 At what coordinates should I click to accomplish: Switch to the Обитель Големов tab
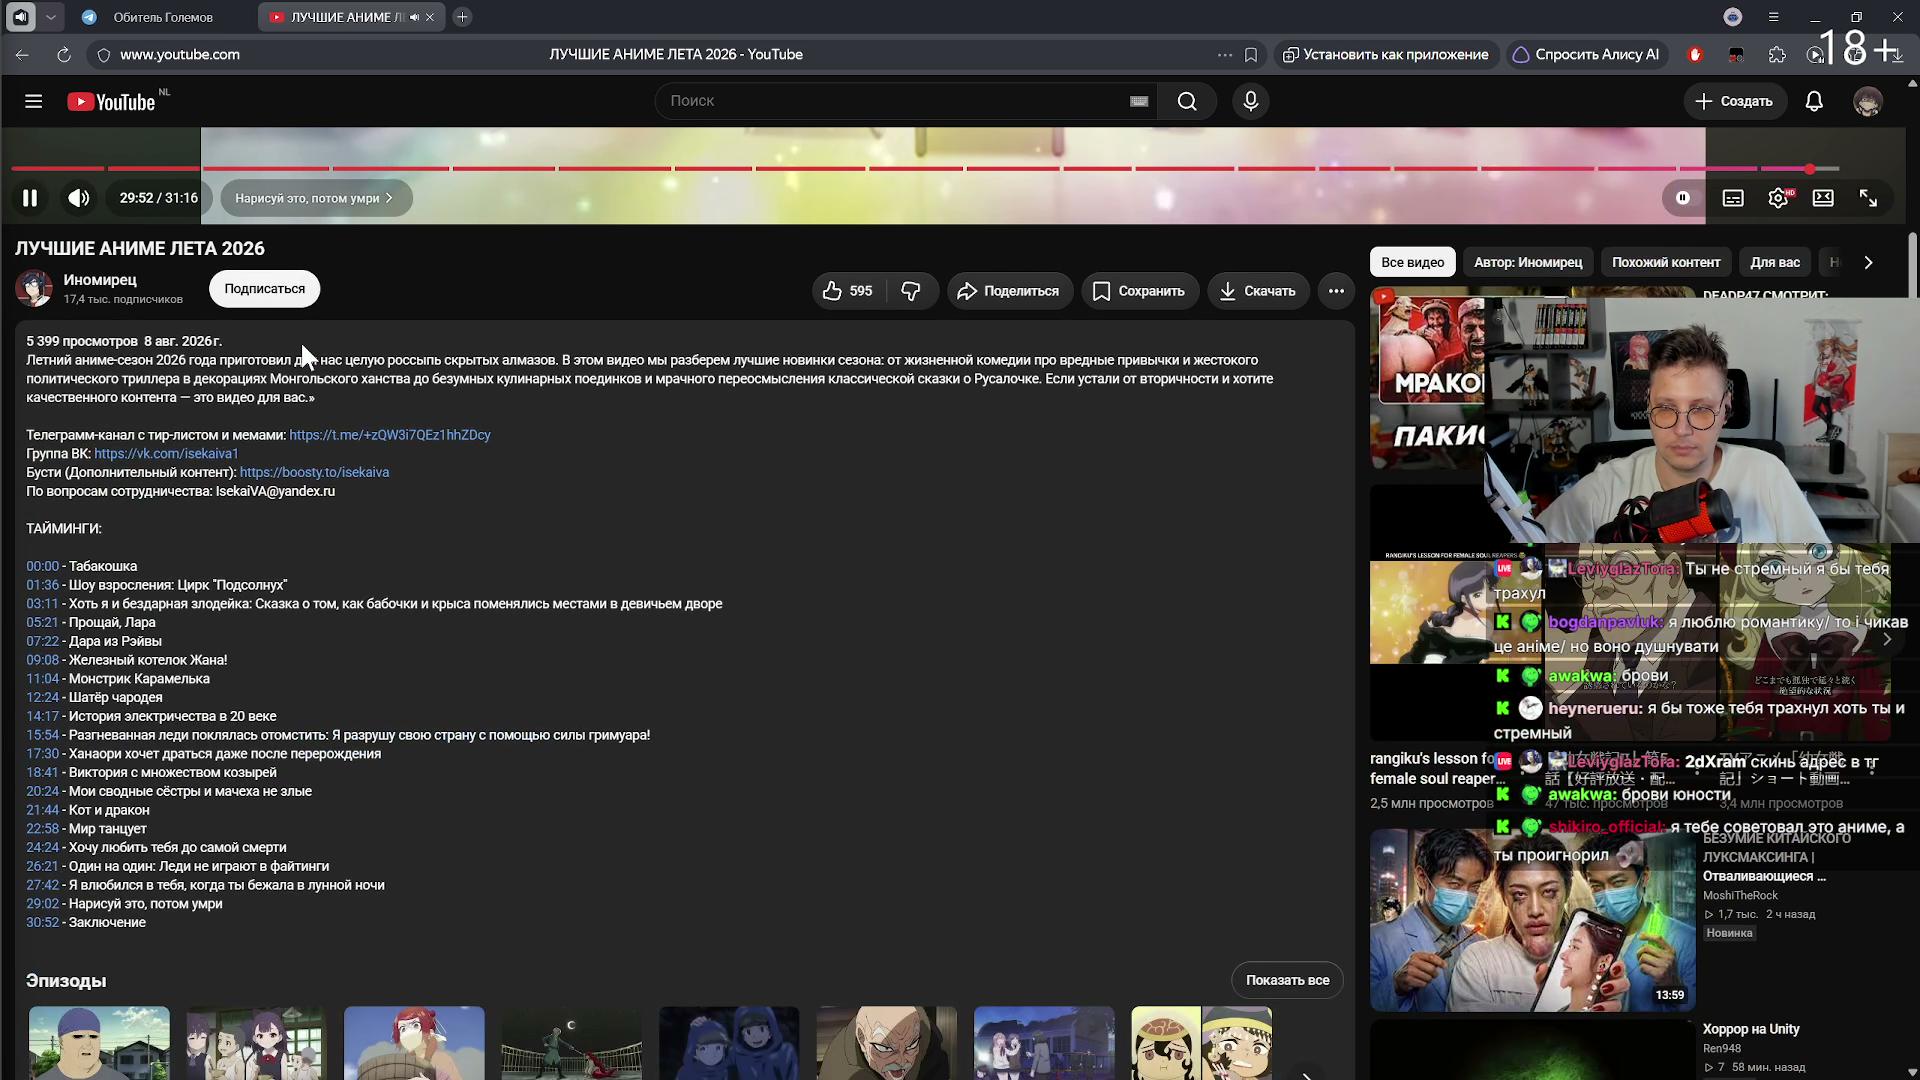(160, 17)
